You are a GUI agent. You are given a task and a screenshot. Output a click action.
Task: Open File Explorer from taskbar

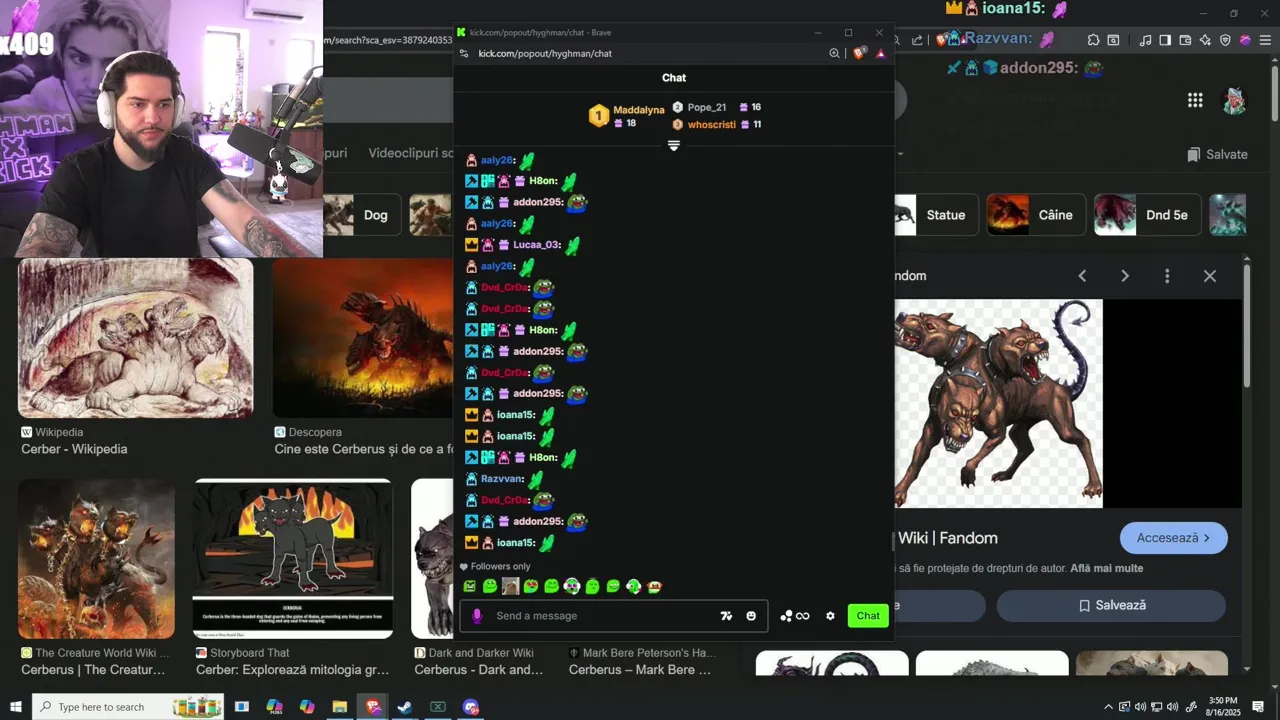click(340, 707)
